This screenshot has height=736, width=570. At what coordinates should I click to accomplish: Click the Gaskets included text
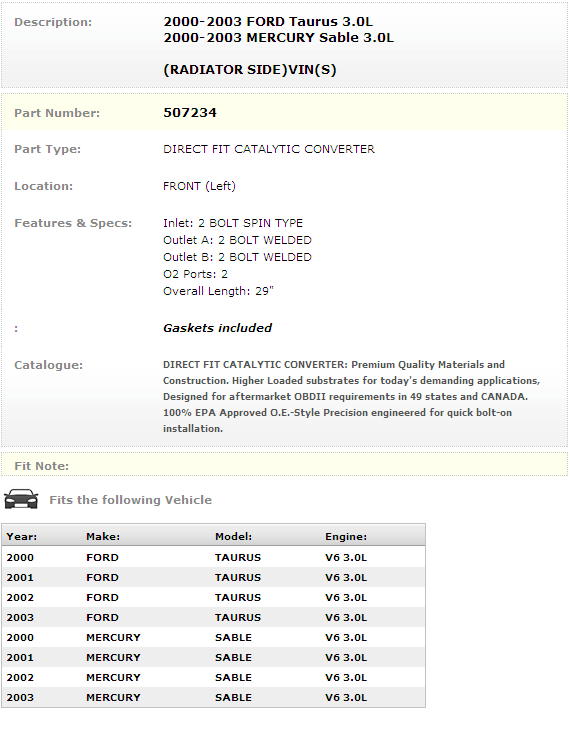click(217, 328)
